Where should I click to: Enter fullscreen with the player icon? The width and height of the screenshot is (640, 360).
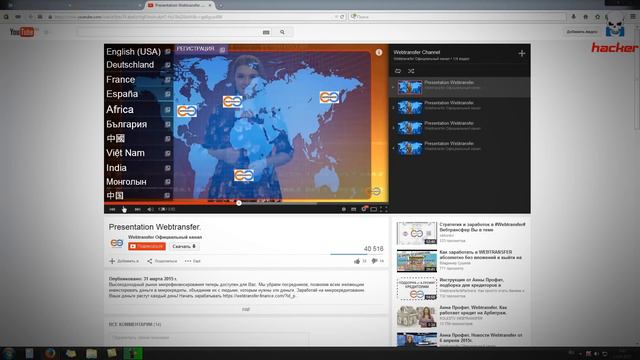tap(384, 209)
